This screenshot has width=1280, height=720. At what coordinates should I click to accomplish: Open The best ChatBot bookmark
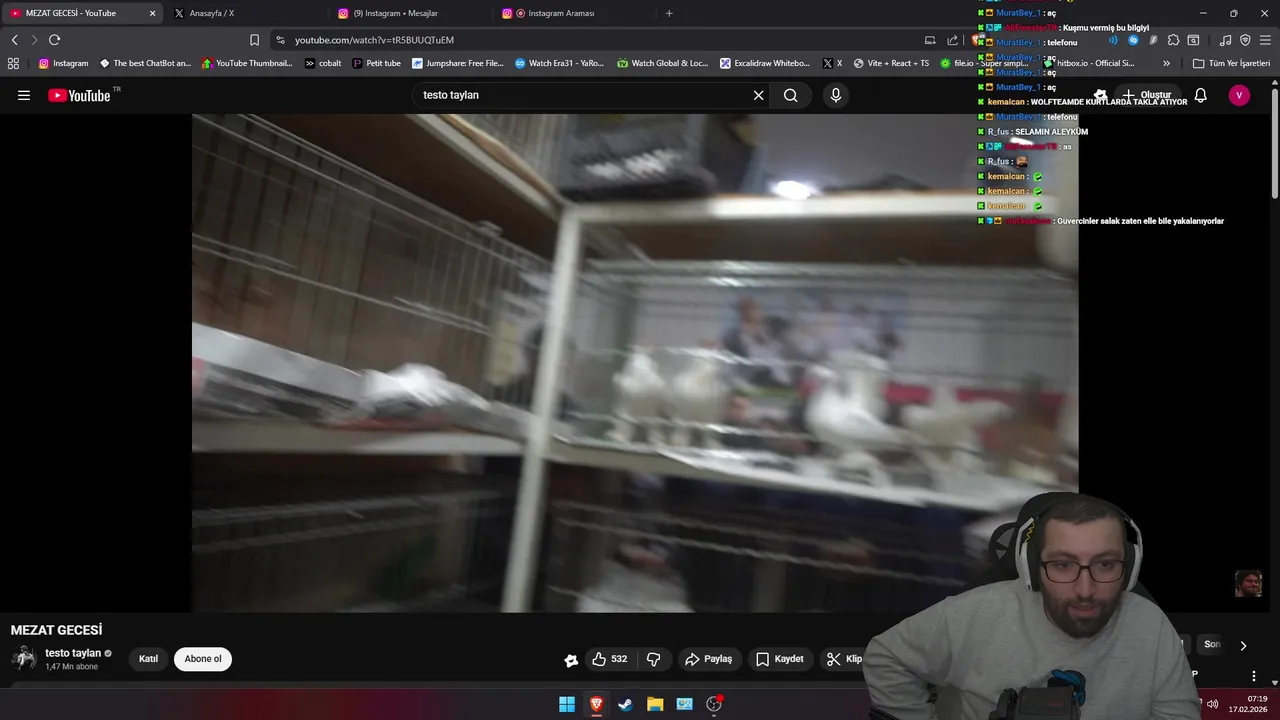point(145,63)
